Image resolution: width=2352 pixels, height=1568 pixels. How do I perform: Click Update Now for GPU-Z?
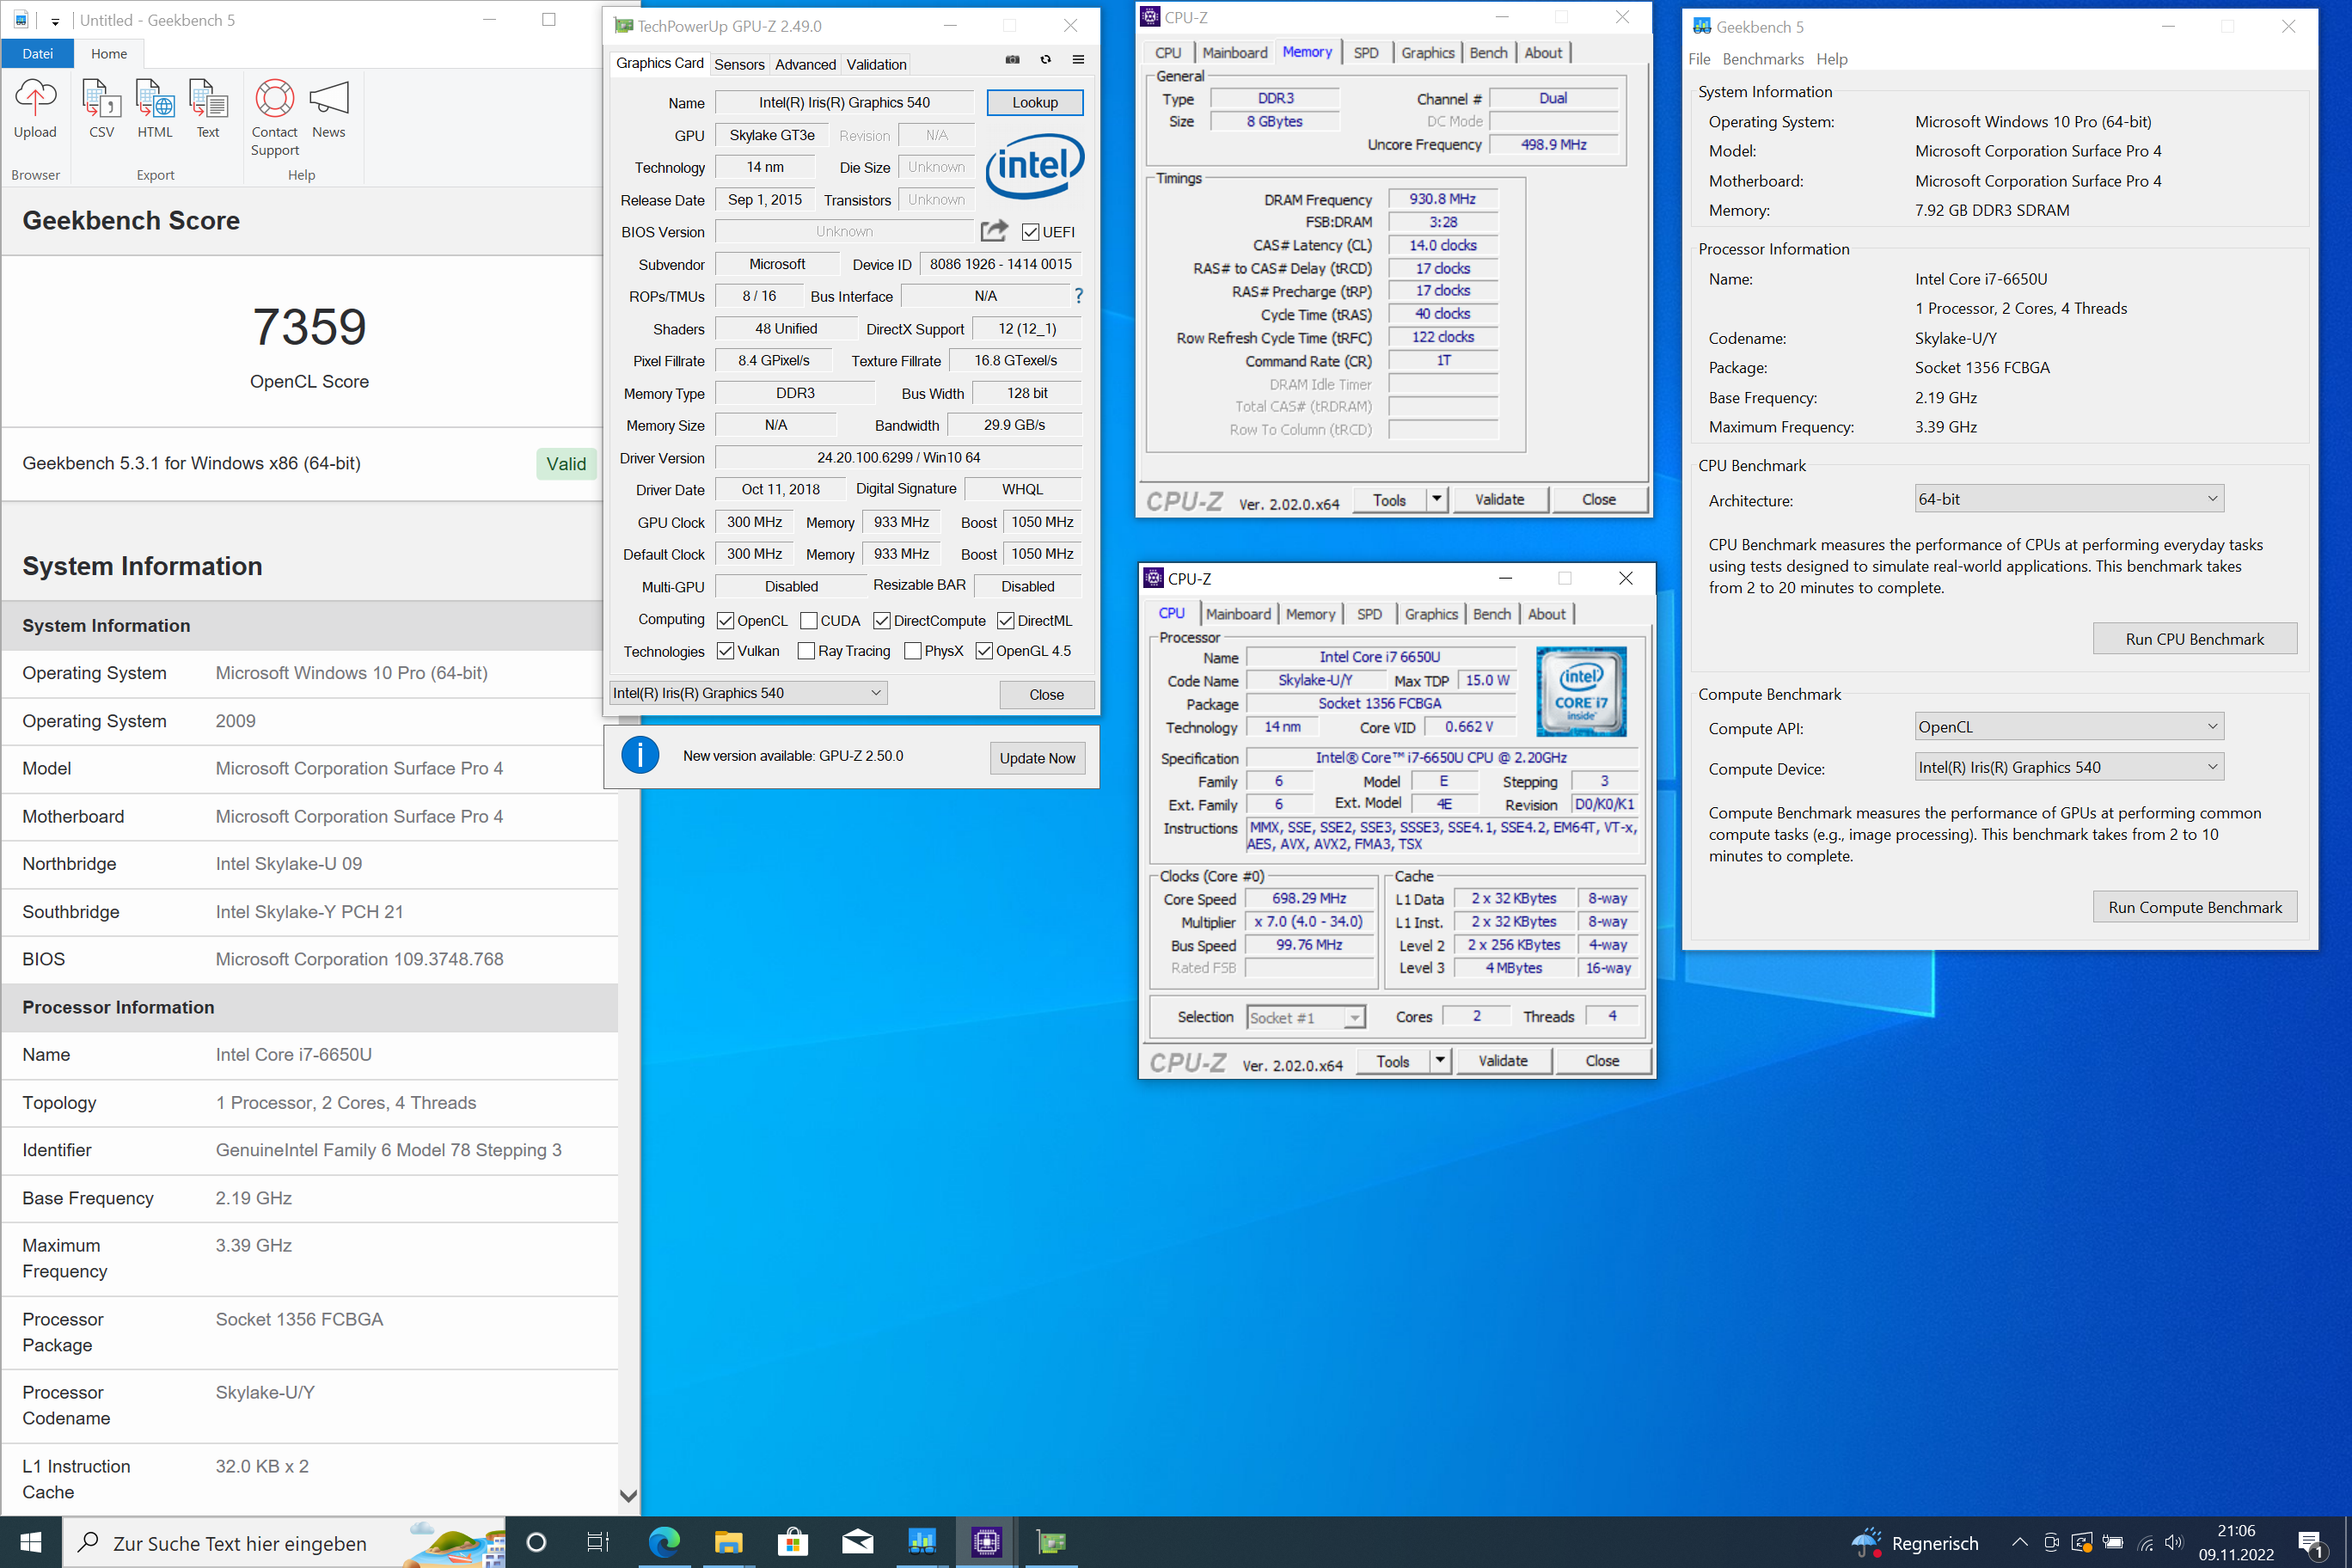click(1037, 758)
